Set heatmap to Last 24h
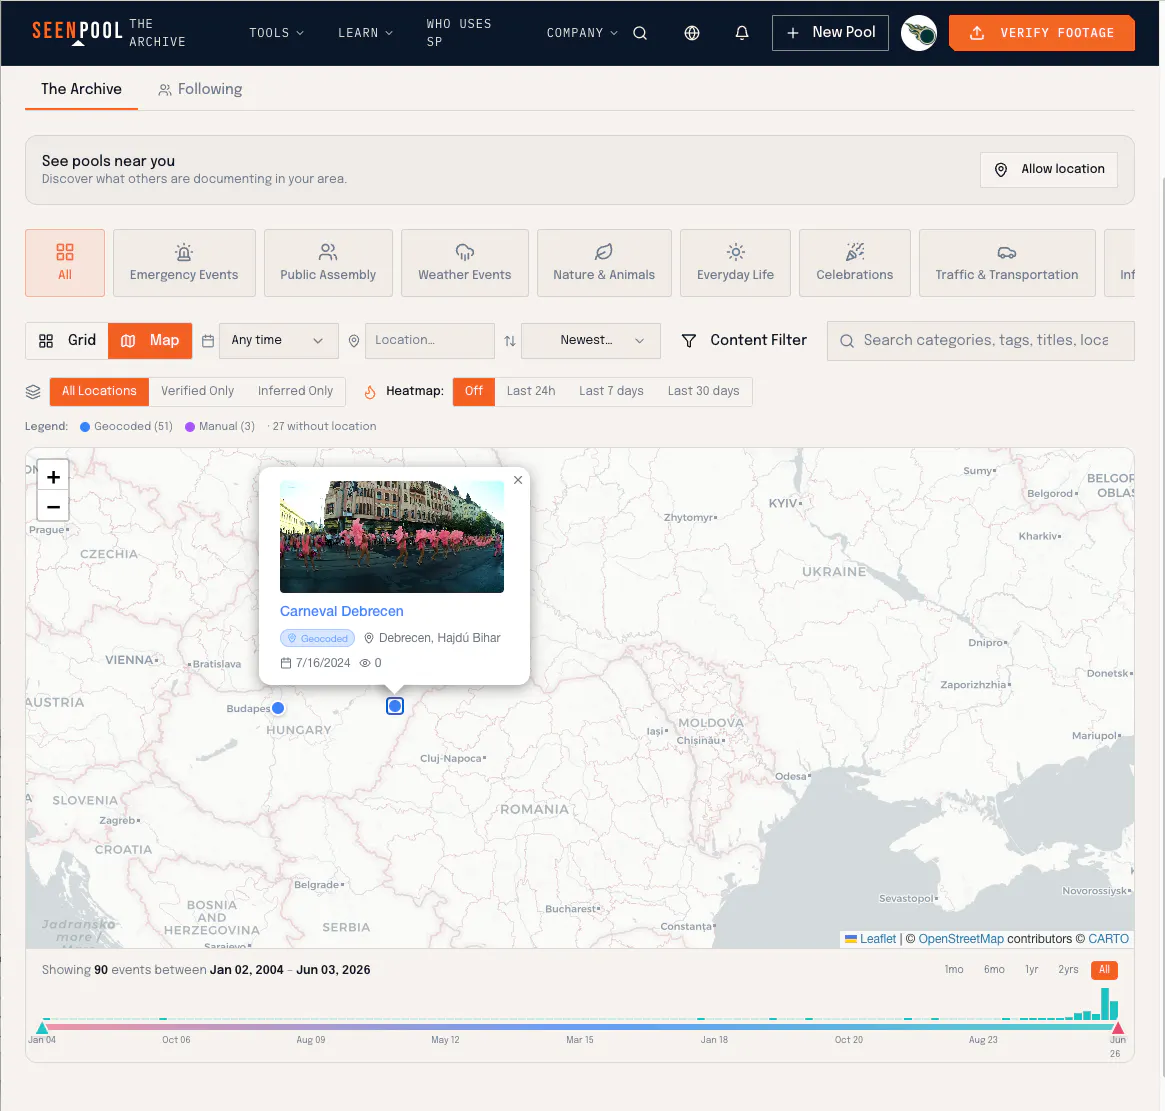The width and height of the screenshot is (1165, 1111). [530, 392]
